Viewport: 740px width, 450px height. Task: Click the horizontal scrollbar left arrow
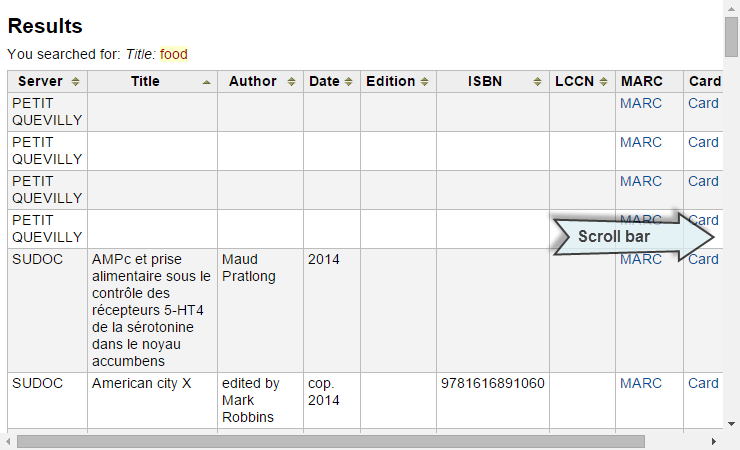pos(8,441)
